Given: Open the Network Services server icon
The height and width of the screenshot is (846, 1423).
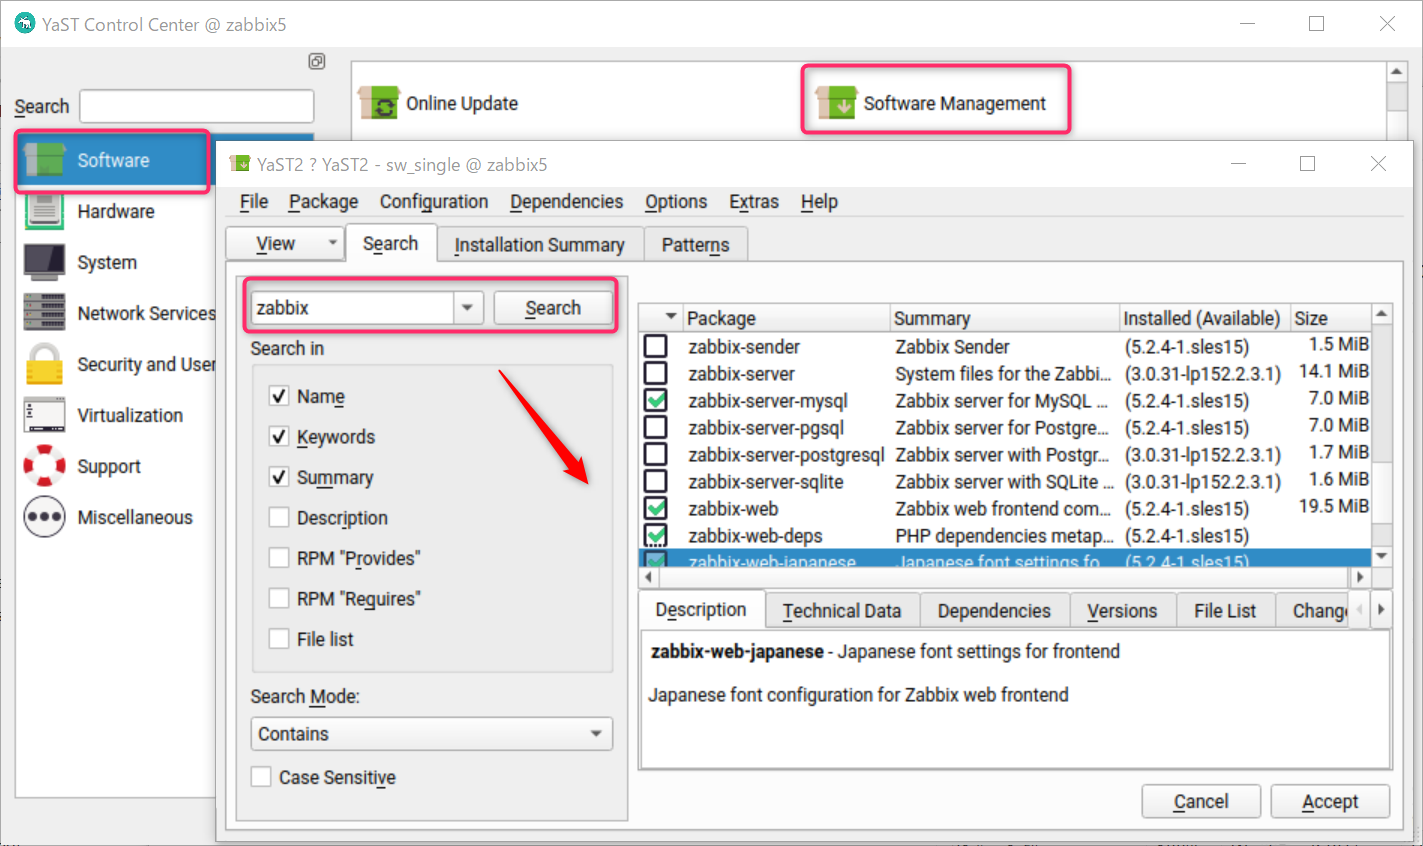Looking at the screenshot, I should click(45, 313).
